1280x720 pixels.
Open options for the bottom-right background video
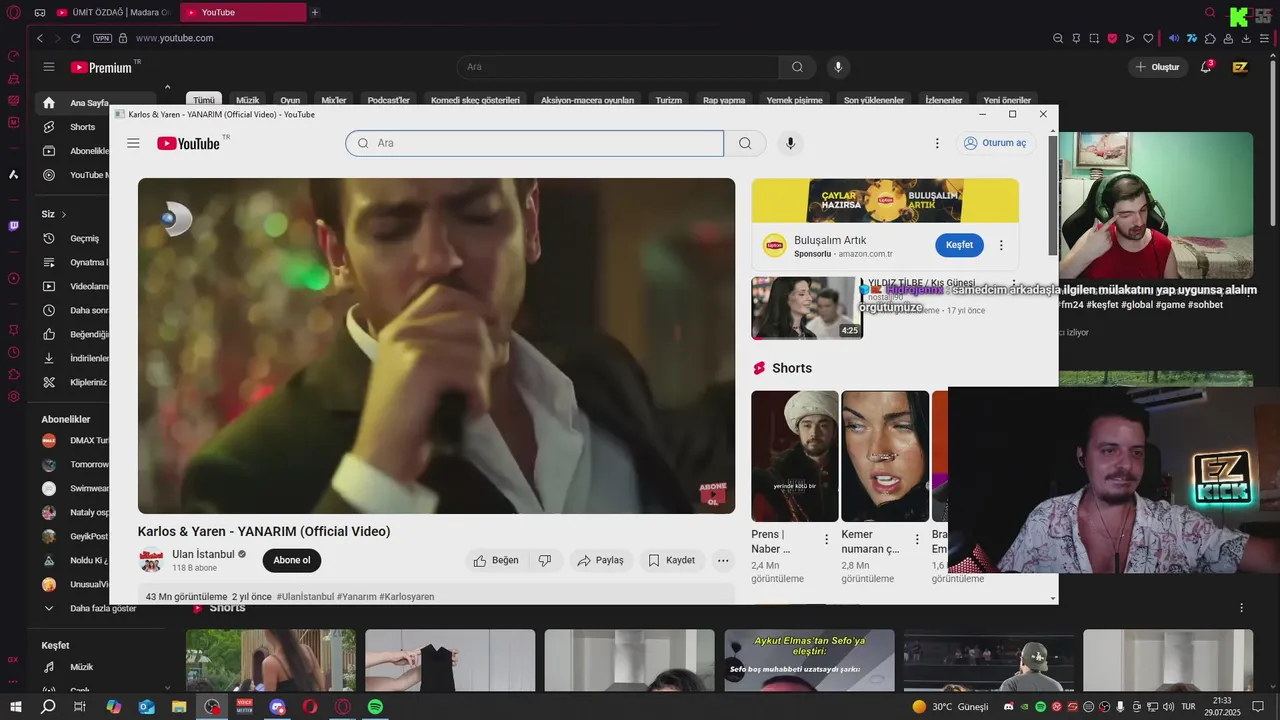[1241, 608]
